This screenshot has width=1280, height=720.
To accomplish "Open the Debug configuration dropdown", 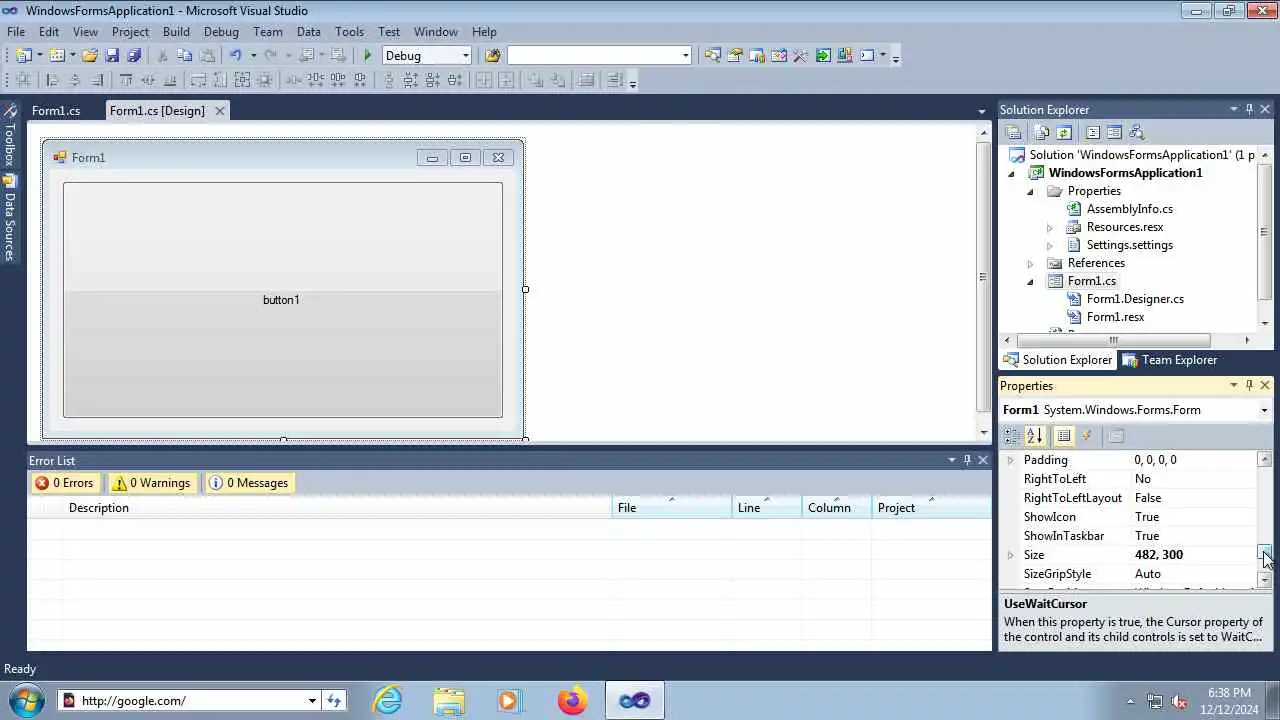I will click(x=465, y=56).
